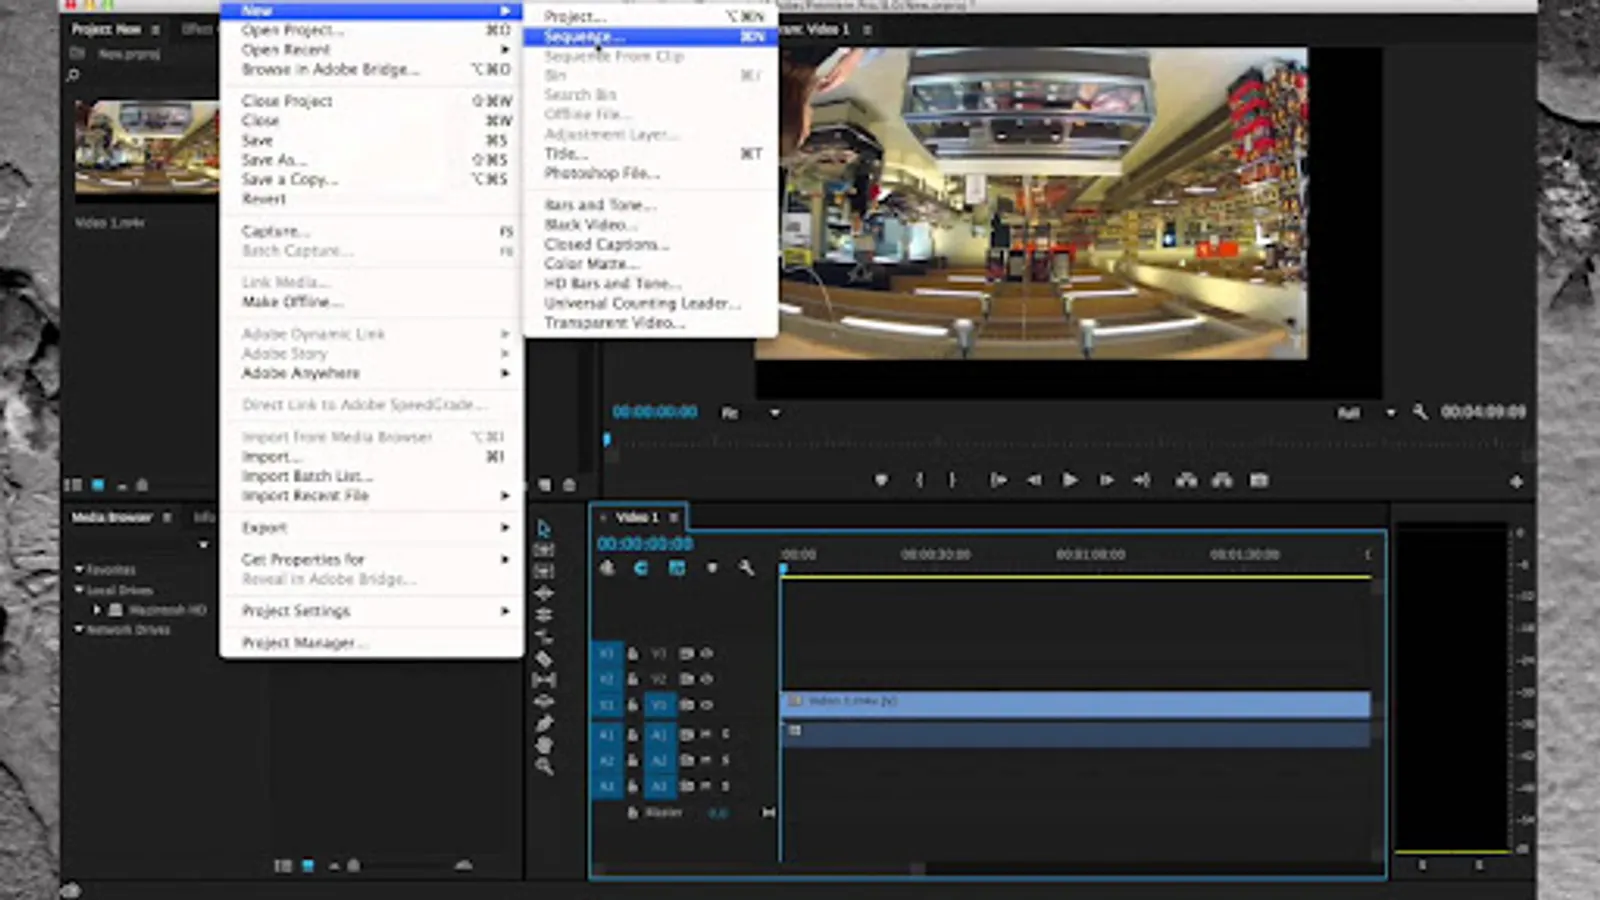Click the video clip in the timeline
The height and width of the screenshot is (900, 1600).
click(1074, 703)
